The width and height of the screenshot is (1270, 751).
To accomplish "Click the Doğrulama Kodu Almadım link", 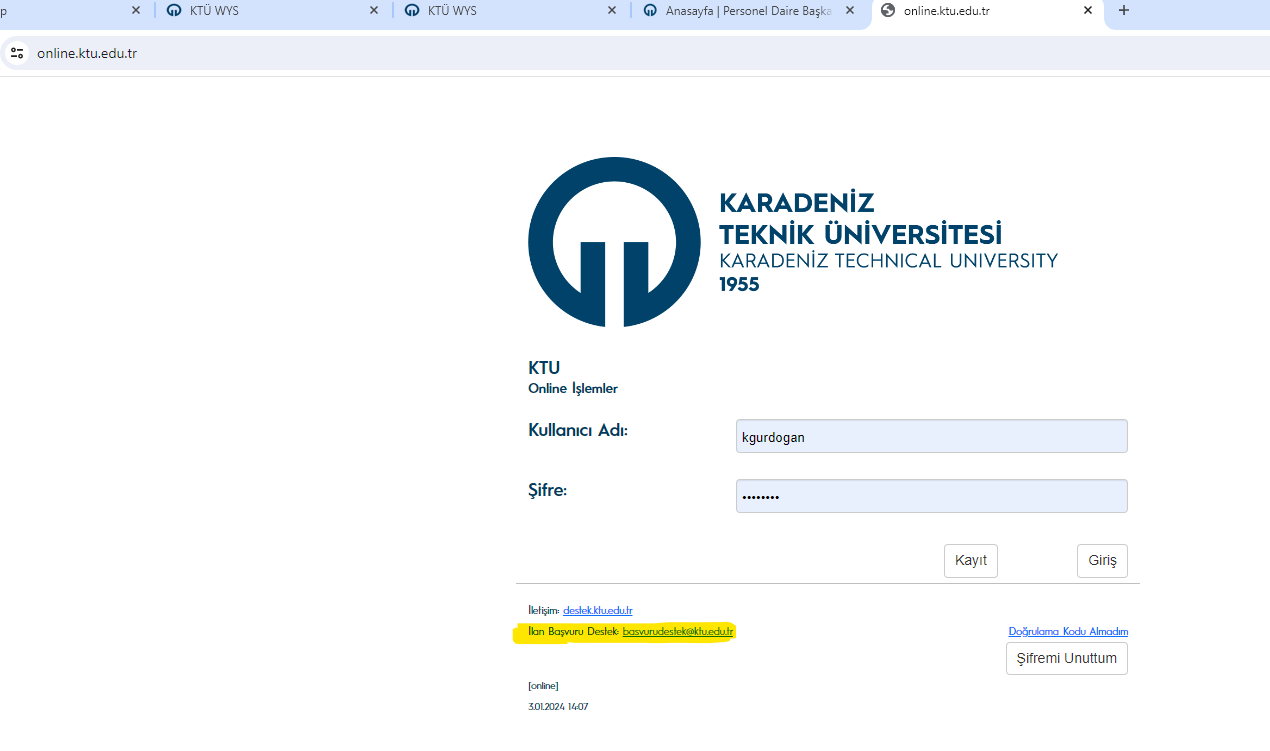I will click(x=1068, y=631).
